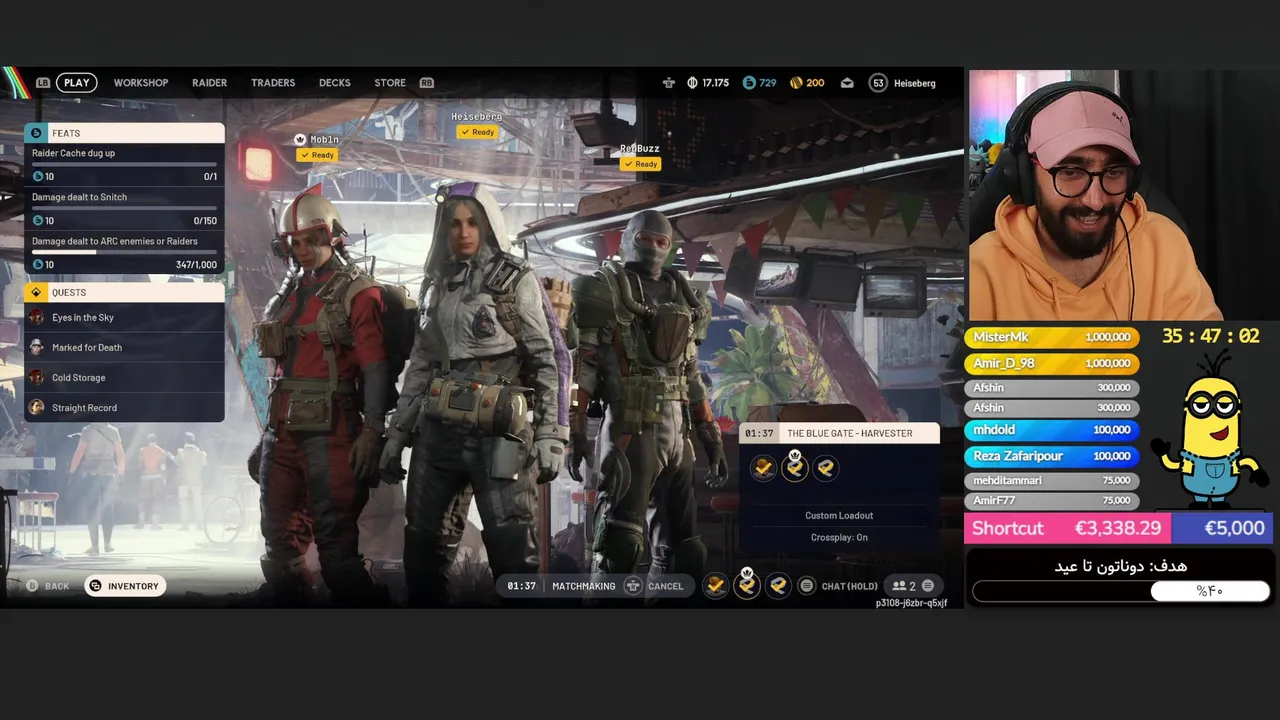Viewport: 1280px width, 720px height.
Task: Select the Eyes in the Sky quest
Action: 124,317
